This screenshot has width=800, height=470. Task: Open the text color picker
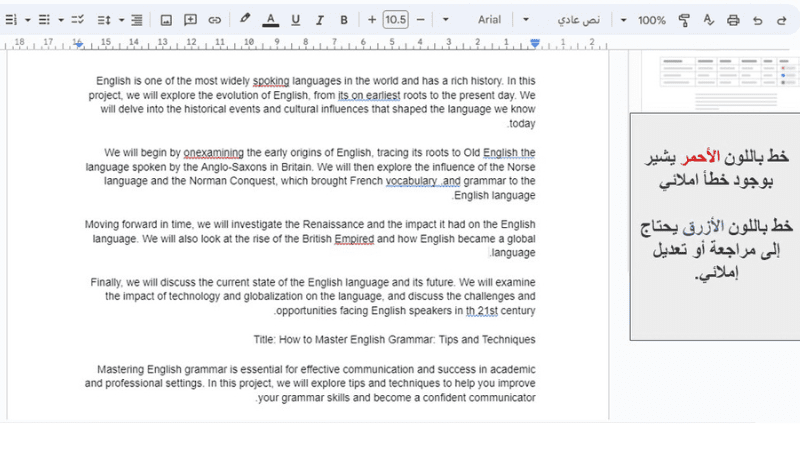coord(270,20)
